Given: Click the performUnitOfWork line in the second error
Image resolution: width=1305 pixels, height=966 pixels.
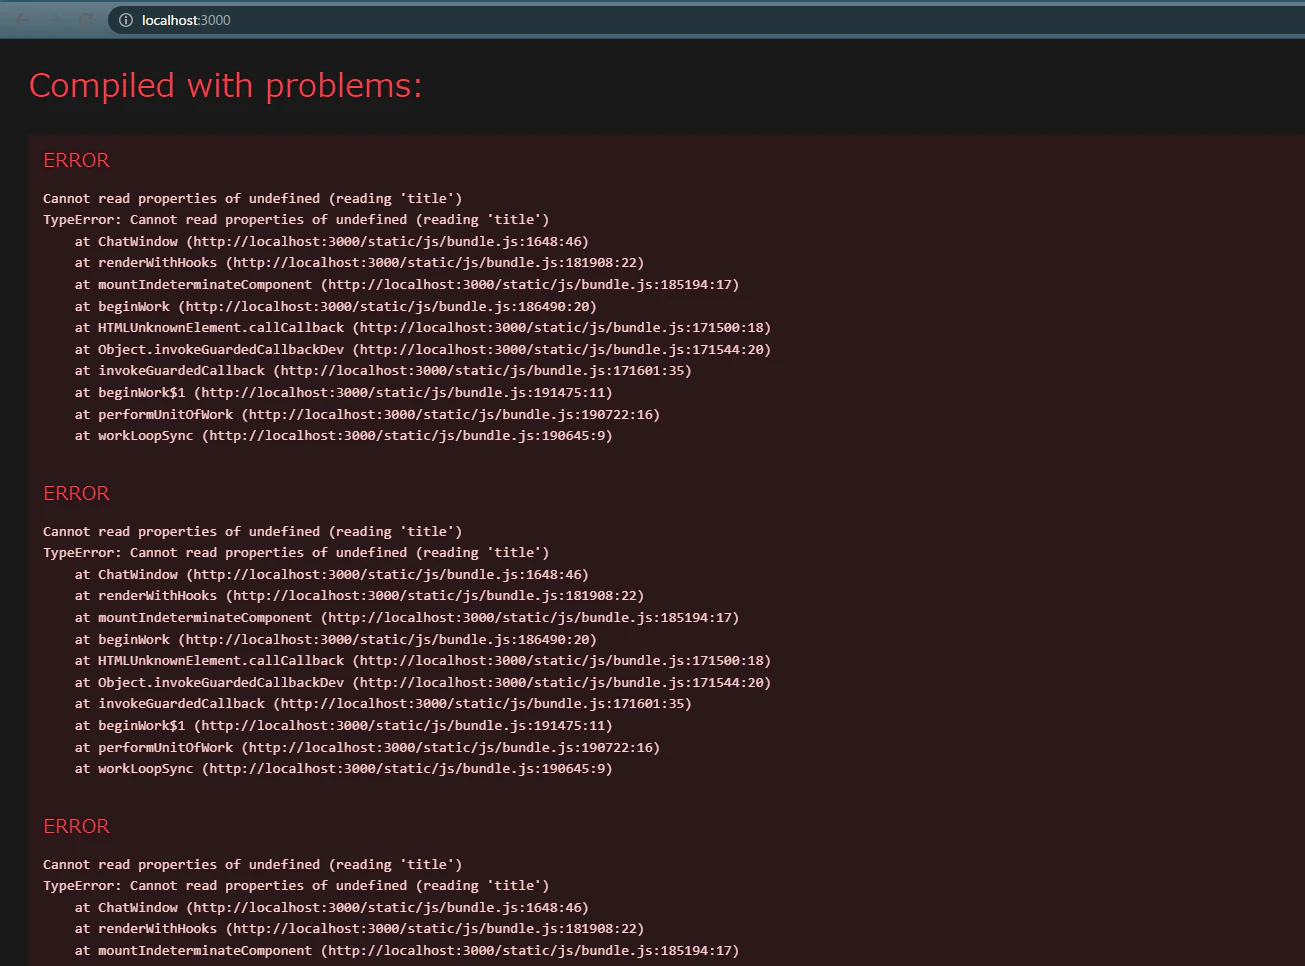Looking at the screenshot, I should tap(367, 747).
